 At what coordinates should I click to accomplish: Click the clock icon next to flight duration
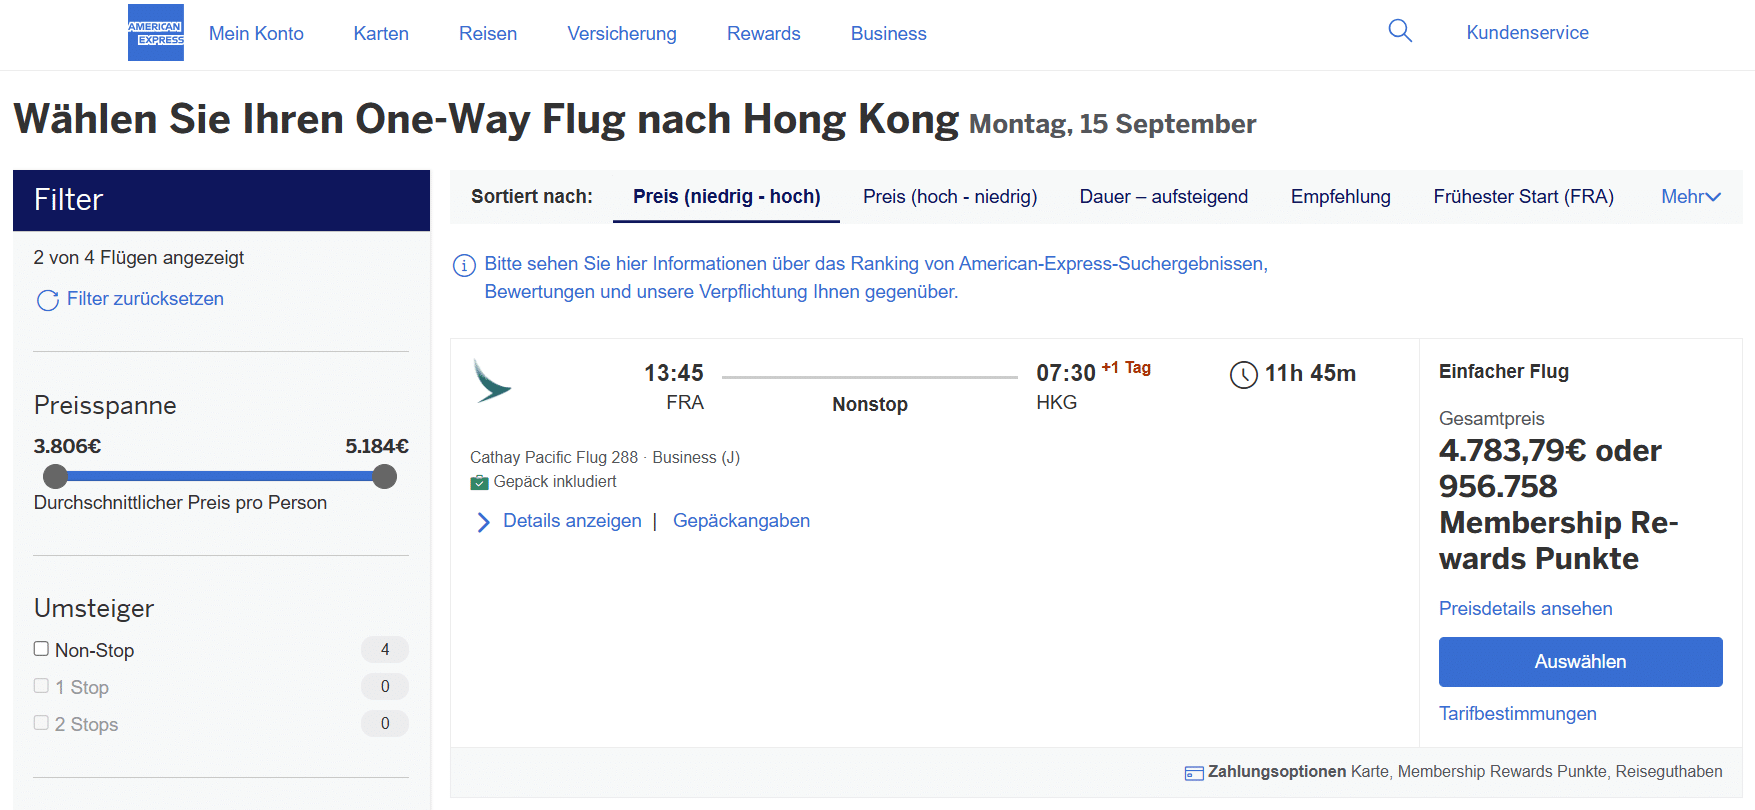pyautogui.click(x=1242, y=374)
